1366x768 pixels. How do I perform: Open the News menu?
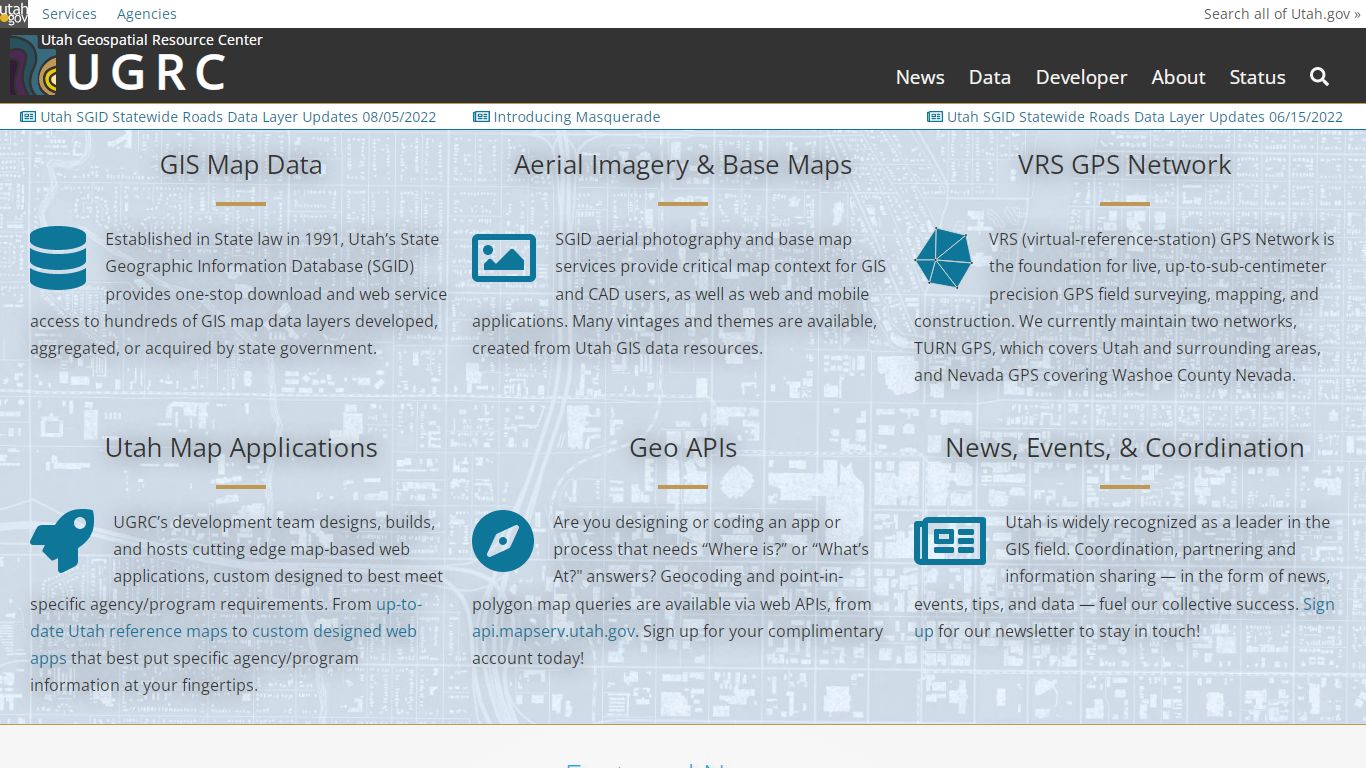point(920,77)
